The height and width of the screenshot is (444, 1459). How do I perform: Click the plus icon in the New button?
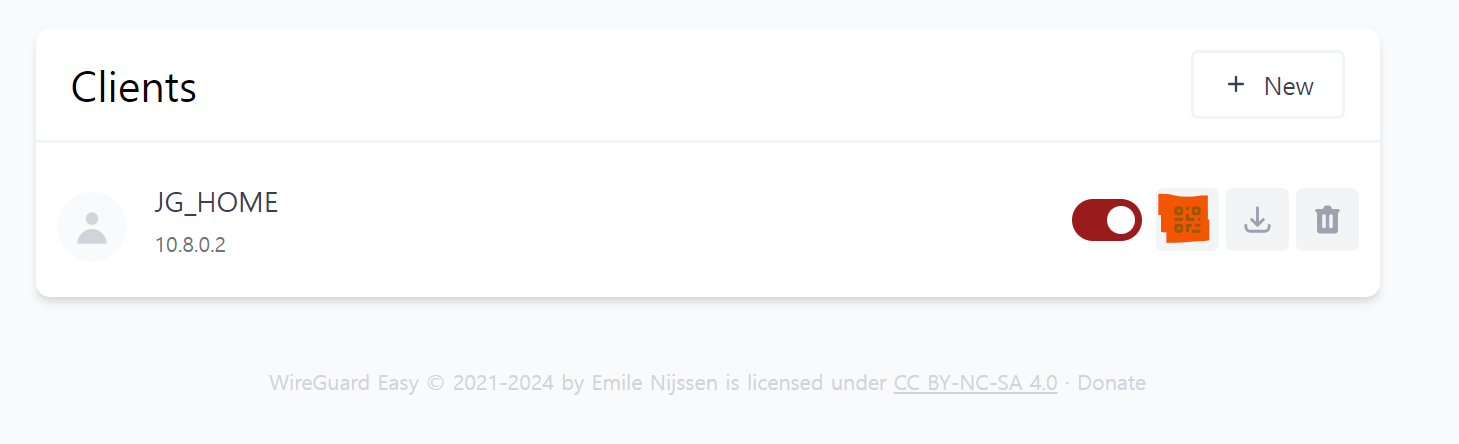click(x=1236, y=85)
